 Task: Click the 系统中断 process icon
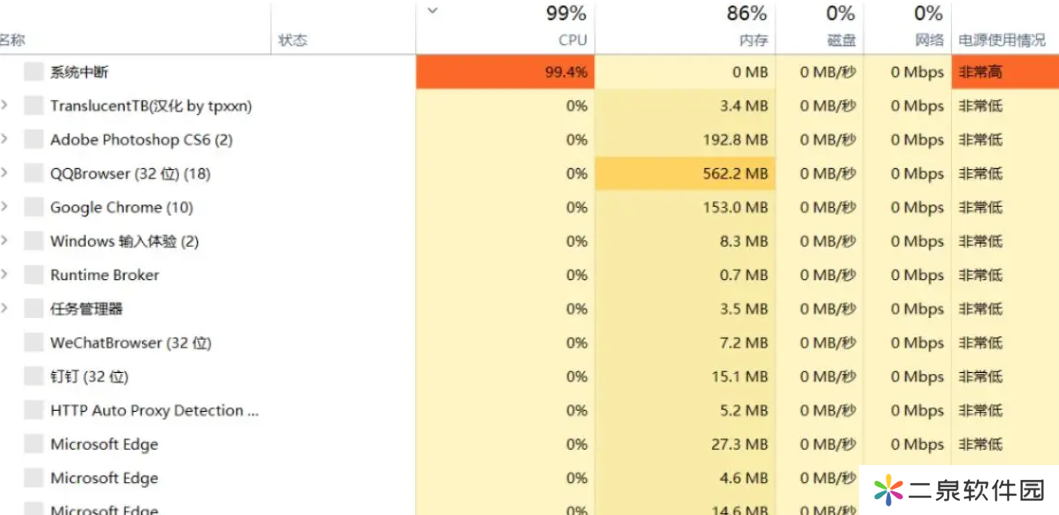pos(34,72)
